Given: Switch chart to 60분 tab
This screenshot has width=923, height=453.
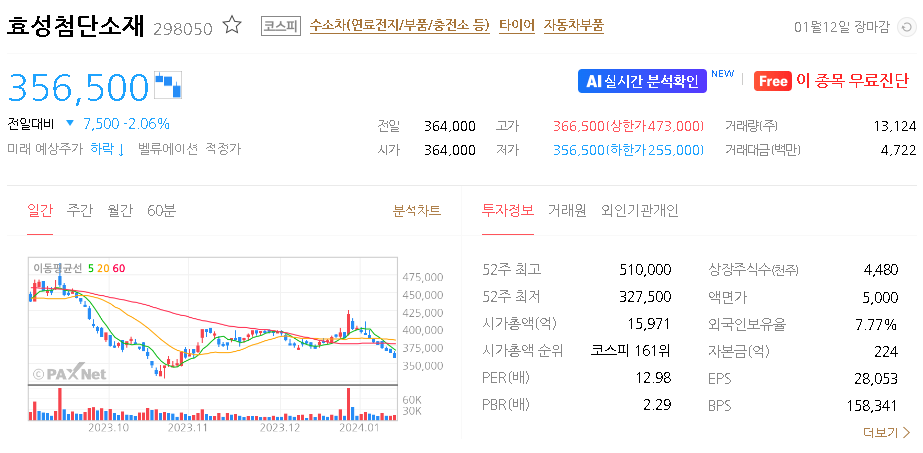Looking at the screenshot, I should click(x=162, y=211).
